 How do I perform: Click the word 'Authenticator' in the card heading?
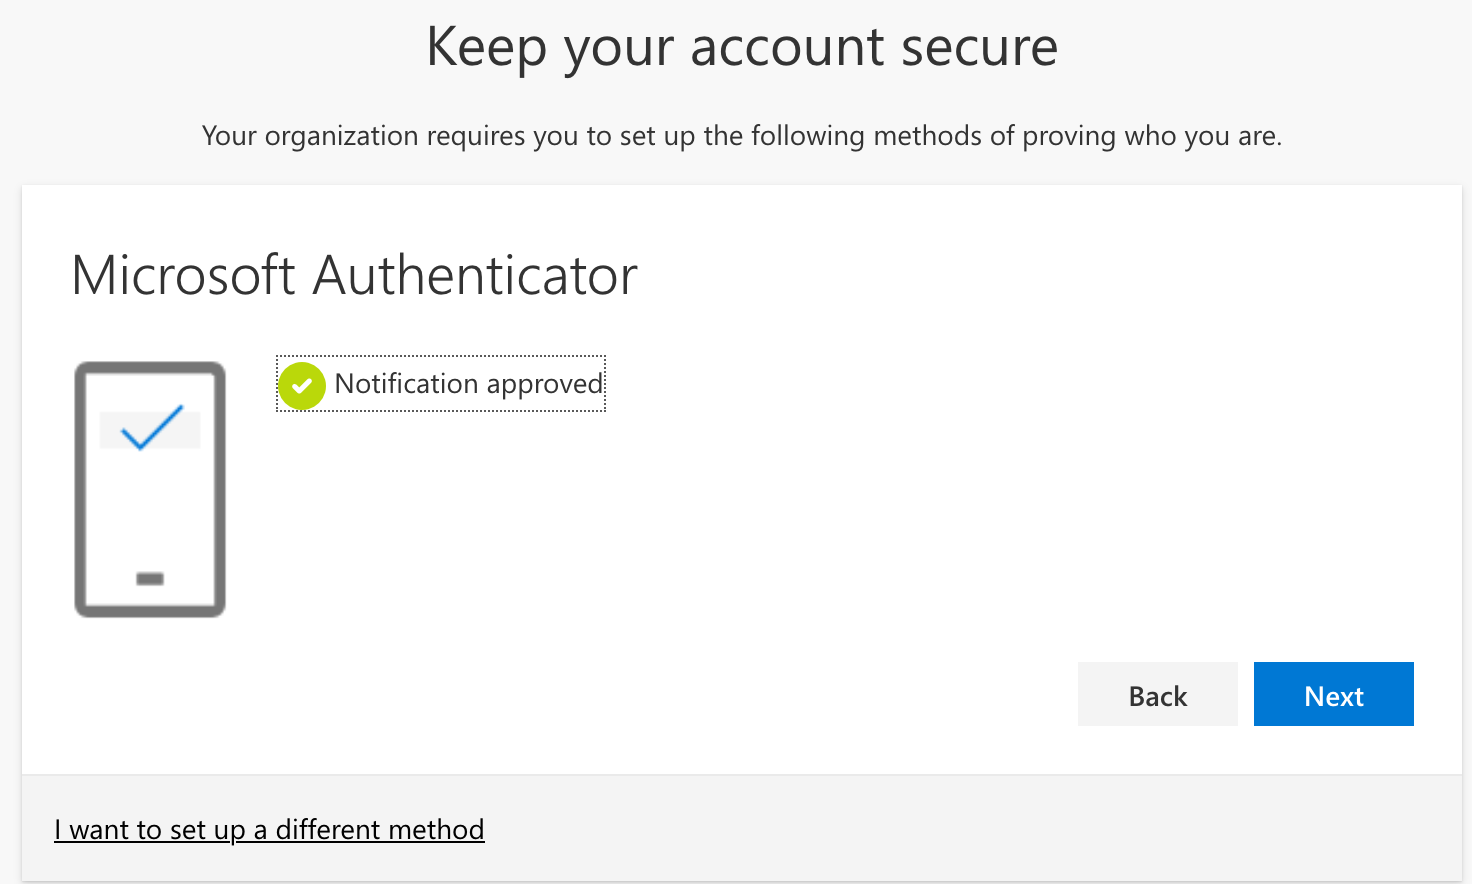(x=475, y=275)
